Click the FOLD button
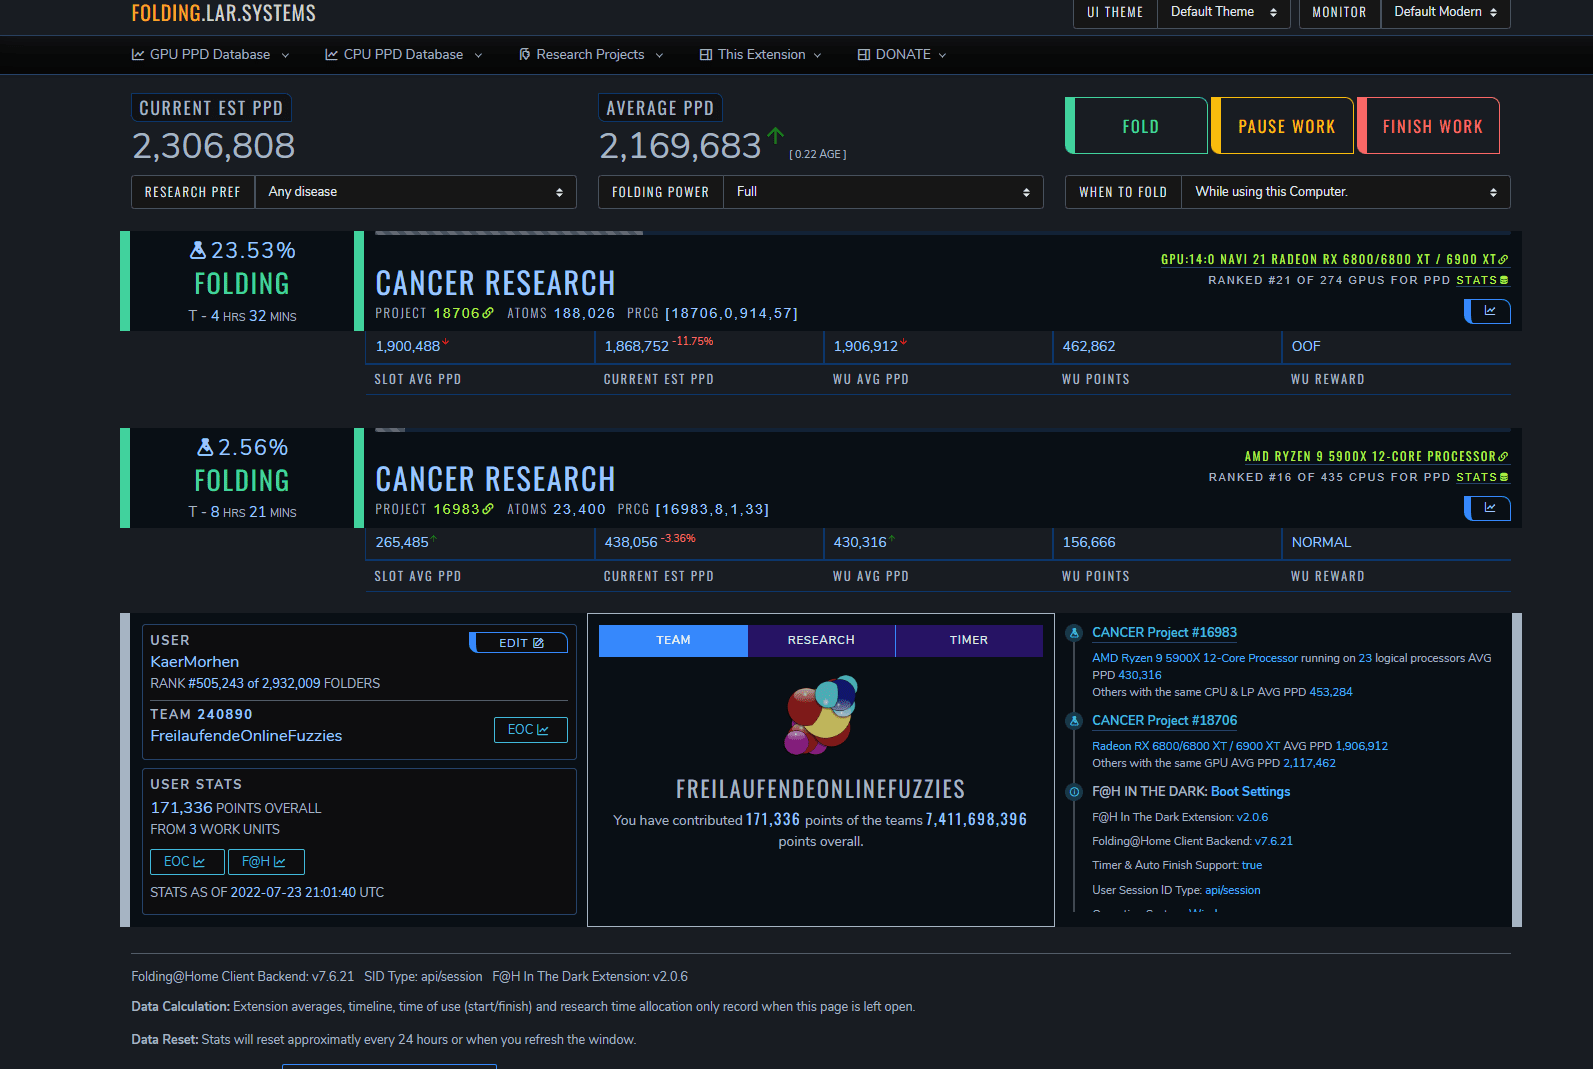The height and width of the screenshot is (1069, 1593). (x=1137, y=126)
